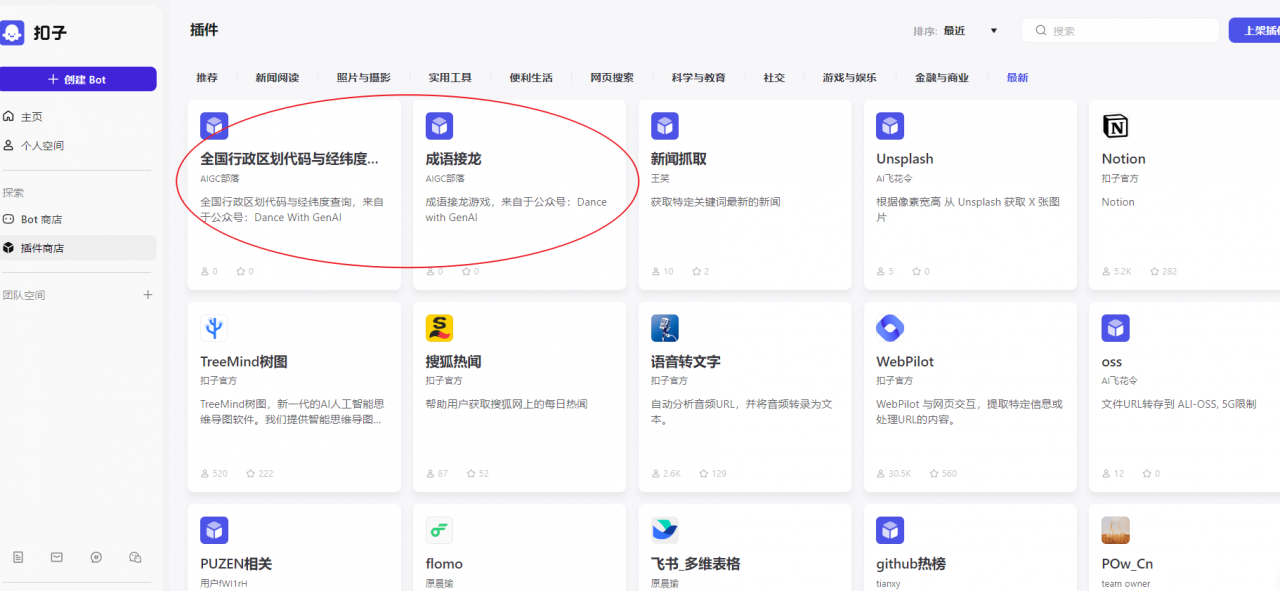
Task: Add a team with the 团队空间 plus icon
Action: coord(148,295)
